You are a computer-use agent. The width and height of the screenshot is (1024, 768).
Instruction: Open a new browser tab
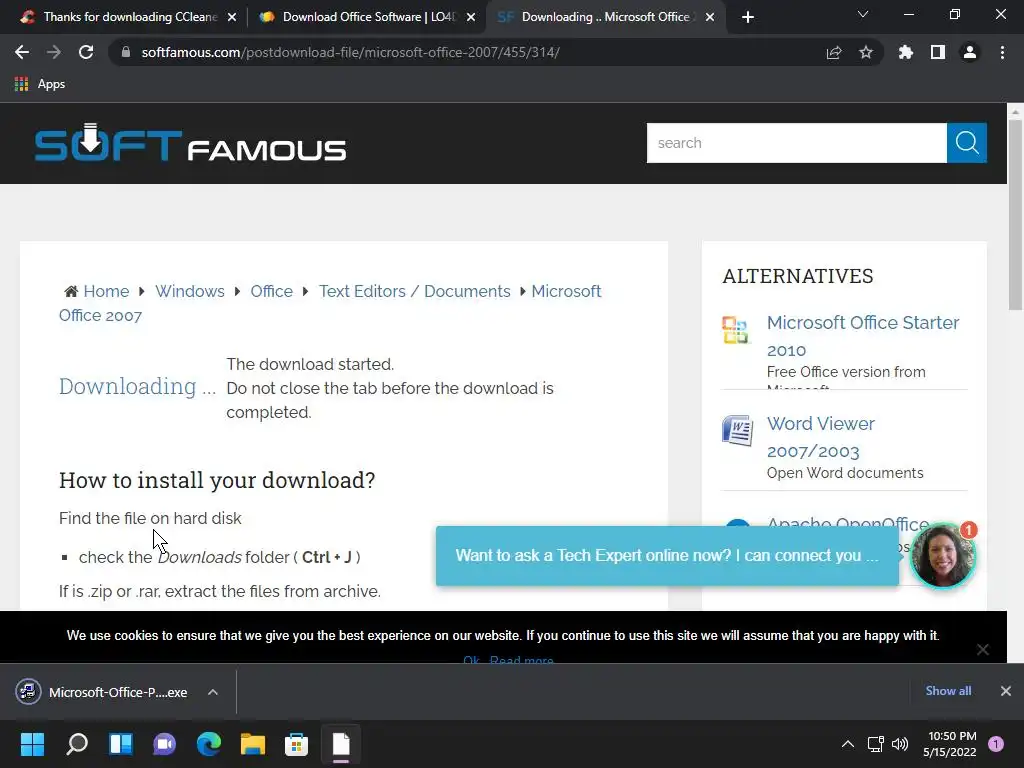point(748,17)
